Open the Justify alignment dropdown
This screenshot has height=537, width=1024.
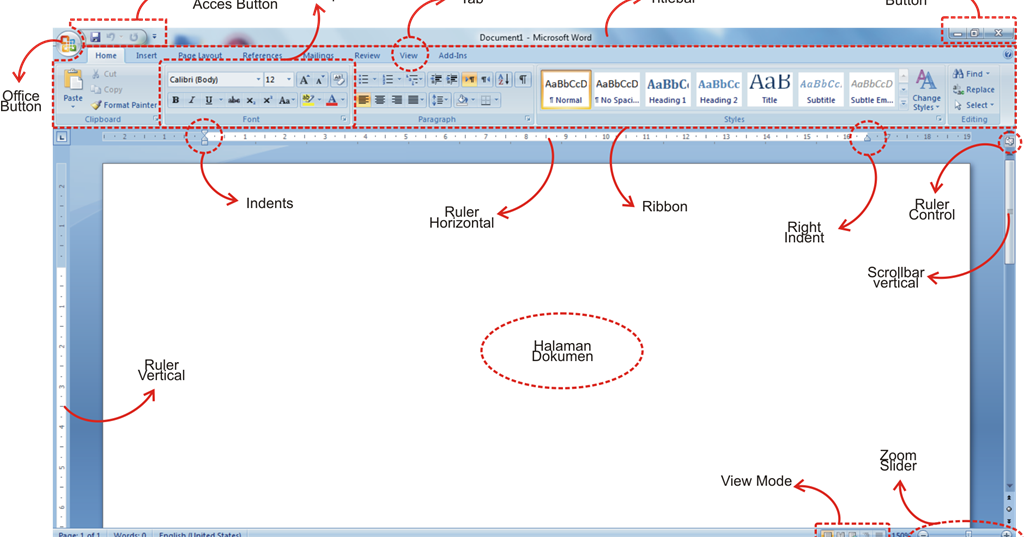[x=423, y=100]
